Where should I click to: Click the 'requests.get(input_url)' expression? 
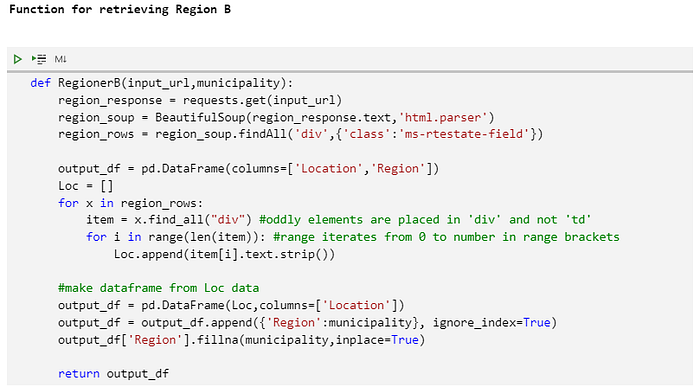(x=262, y=100)
